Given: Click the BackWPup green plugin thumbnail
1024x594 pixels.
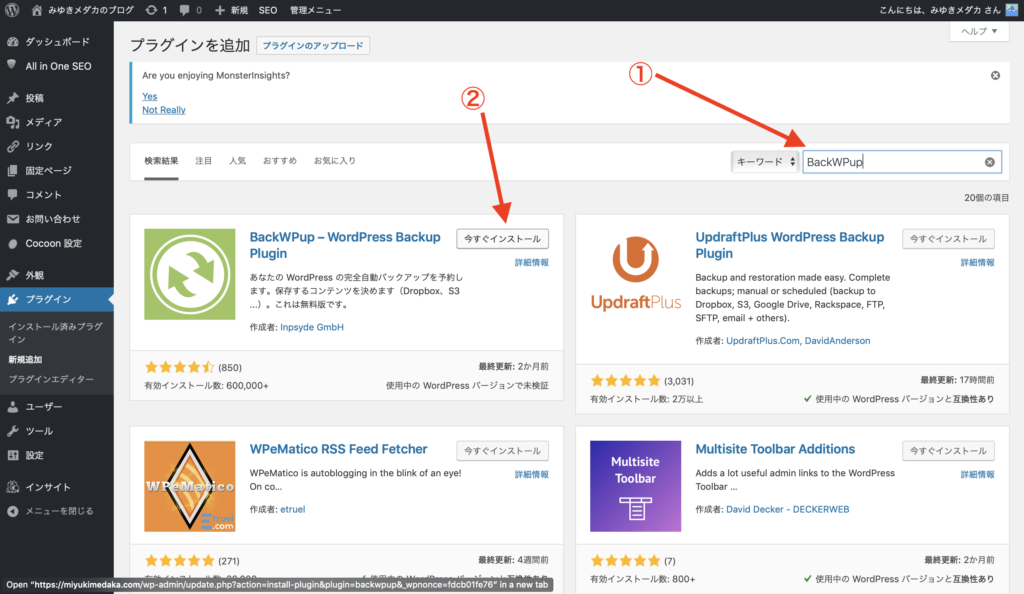Looking at the screenshot, I should point(189,274).
